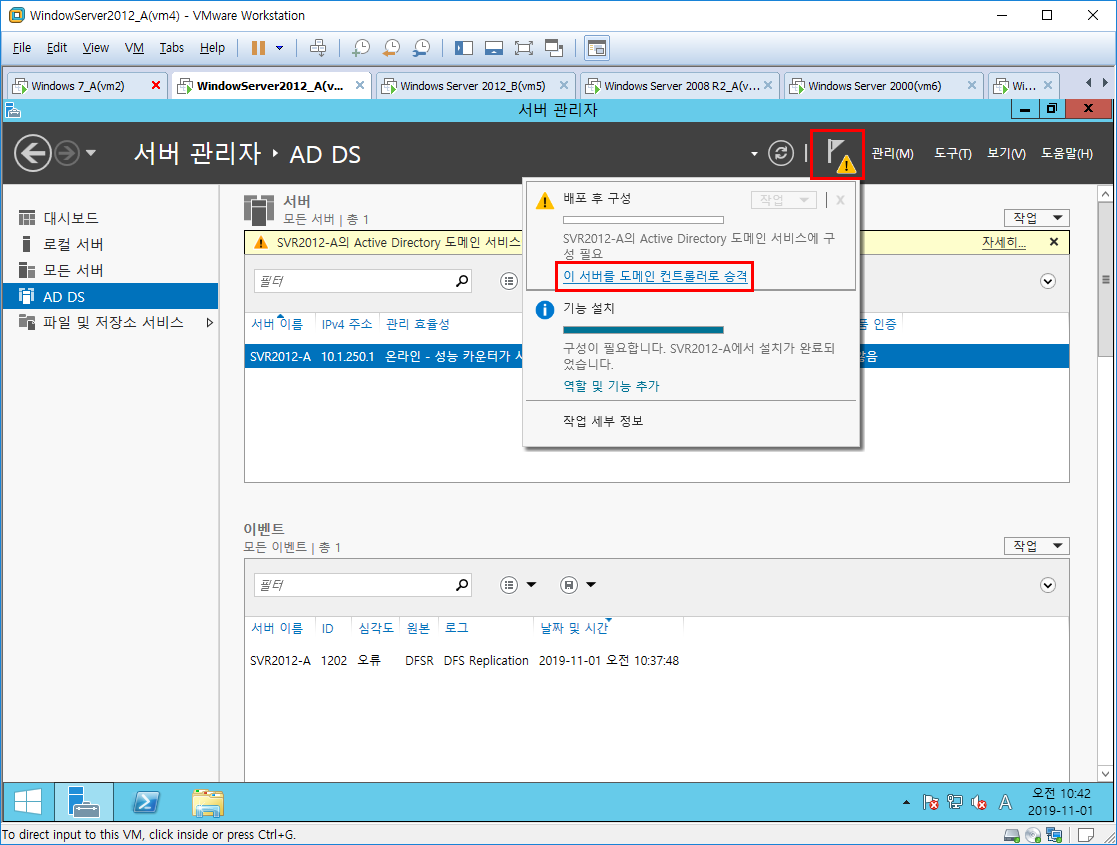This screenshot has width=1117, height=845.
Task: Open power options dropdown next to pause
Action: [280, 48]
